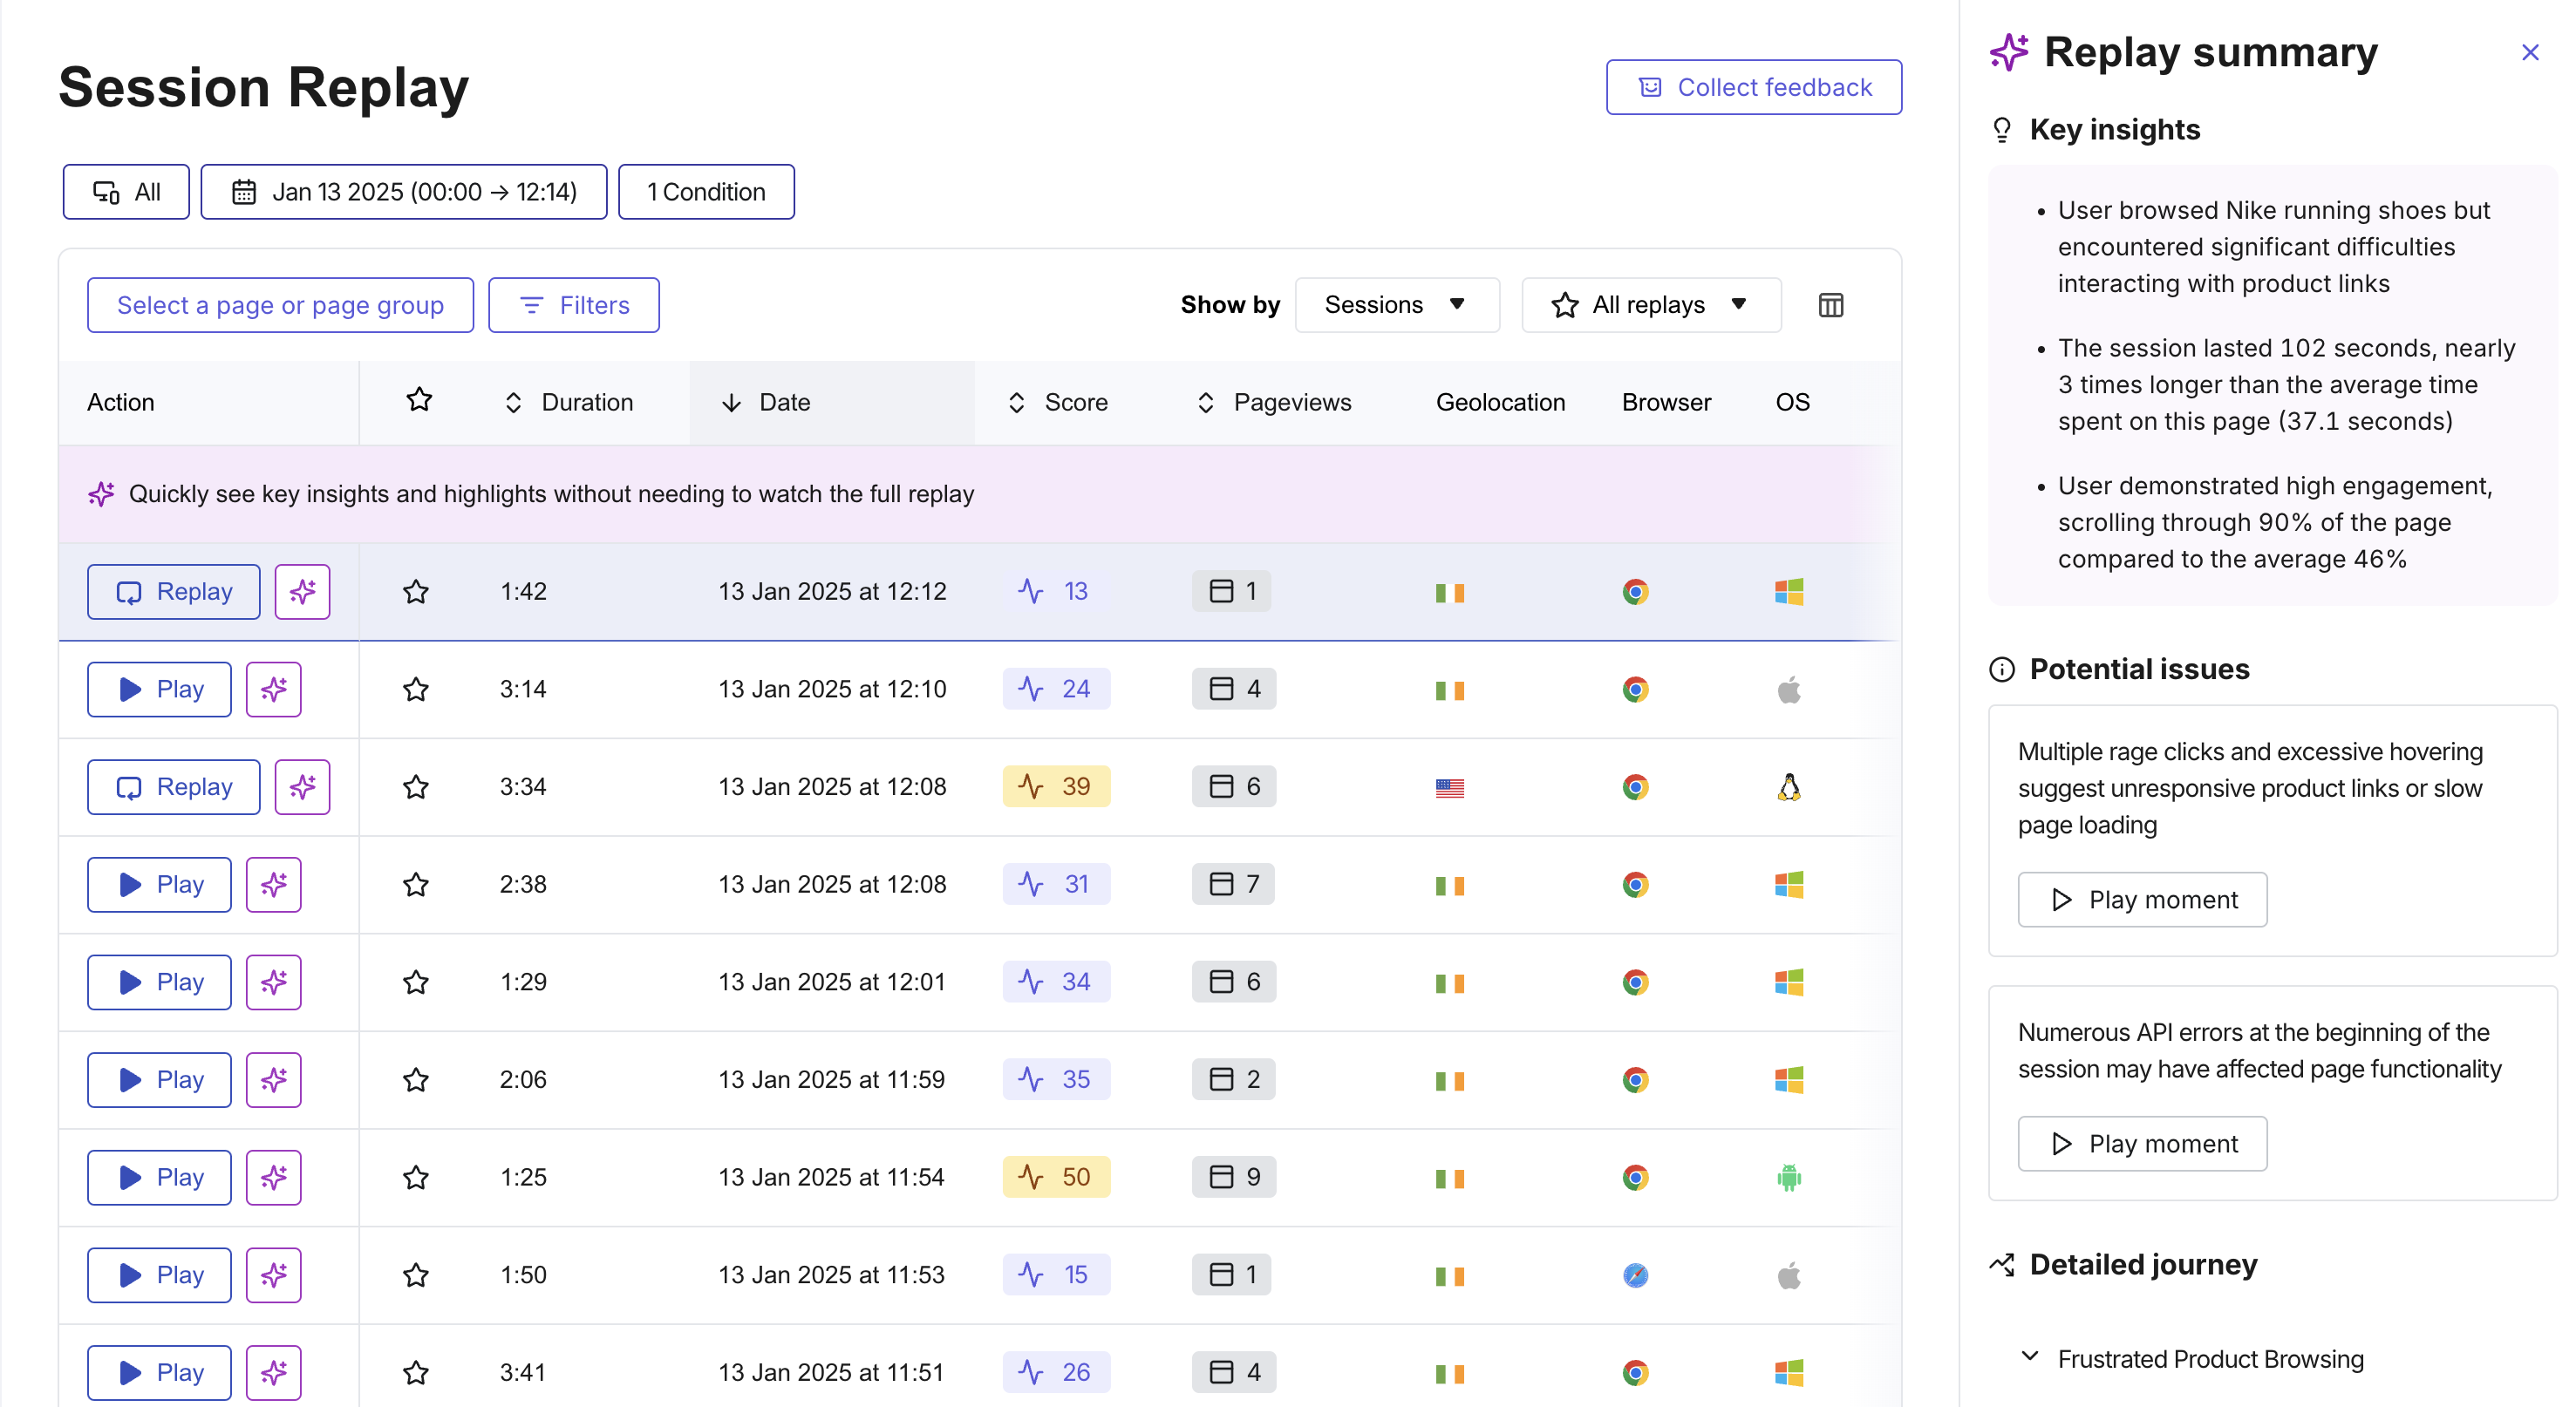Favorite the 3:41 duration session
The image size is (2576, 1407).
pyautogui.click(x=416, y=1372)
